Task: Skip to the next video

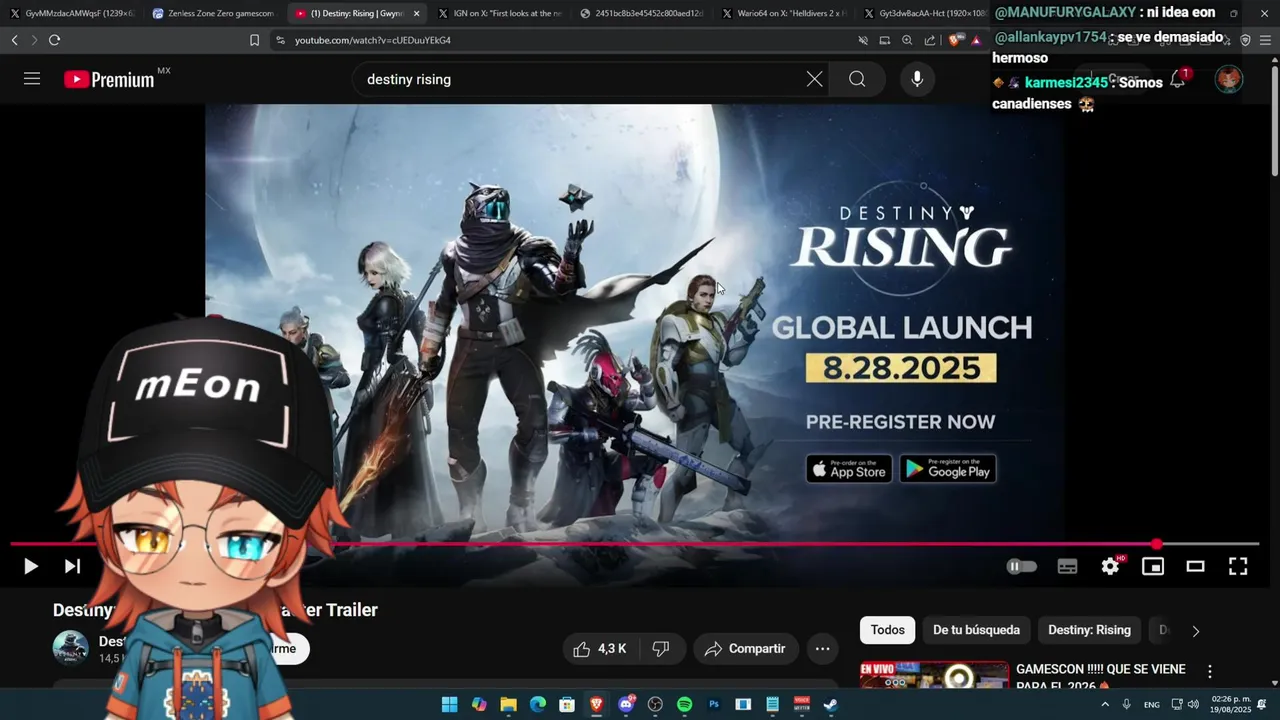Action: [72, 566]
